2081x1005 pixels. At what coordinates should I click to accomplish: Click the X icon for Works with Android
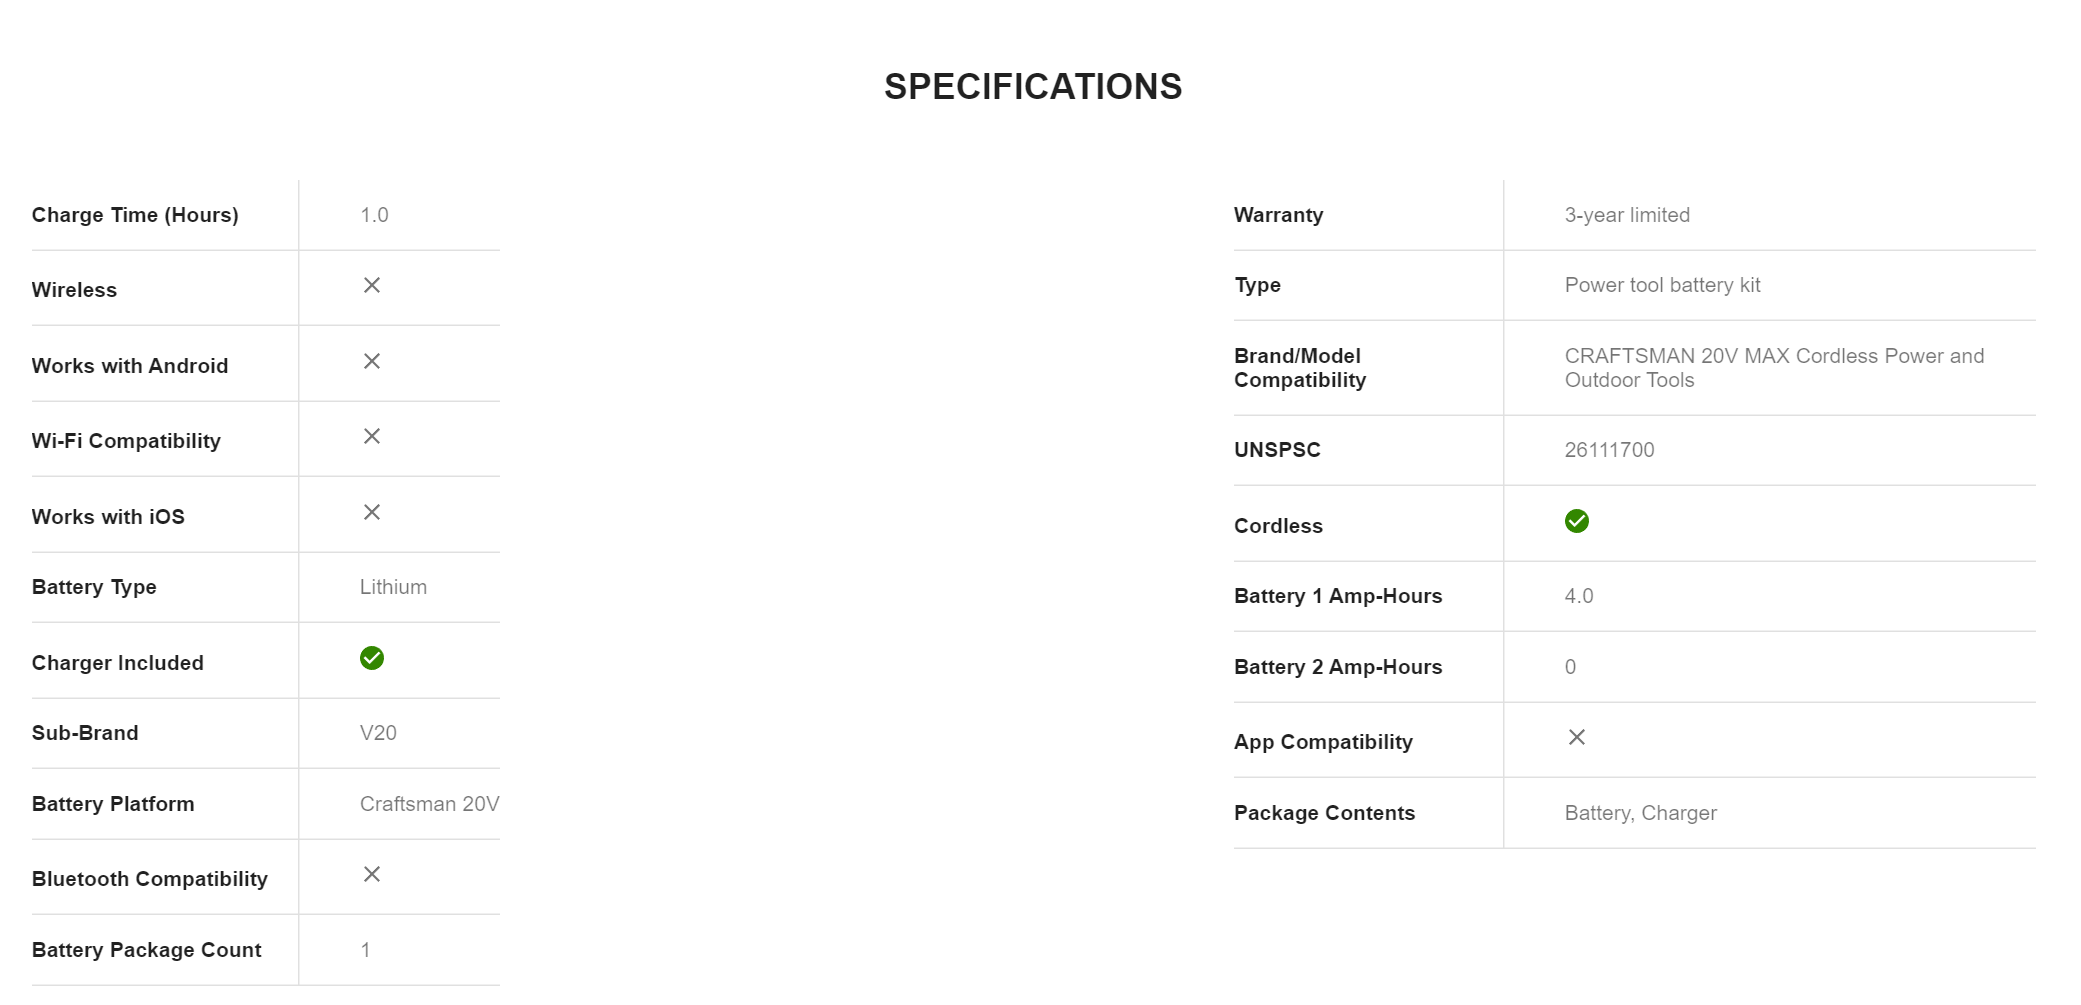click(372, 362)
